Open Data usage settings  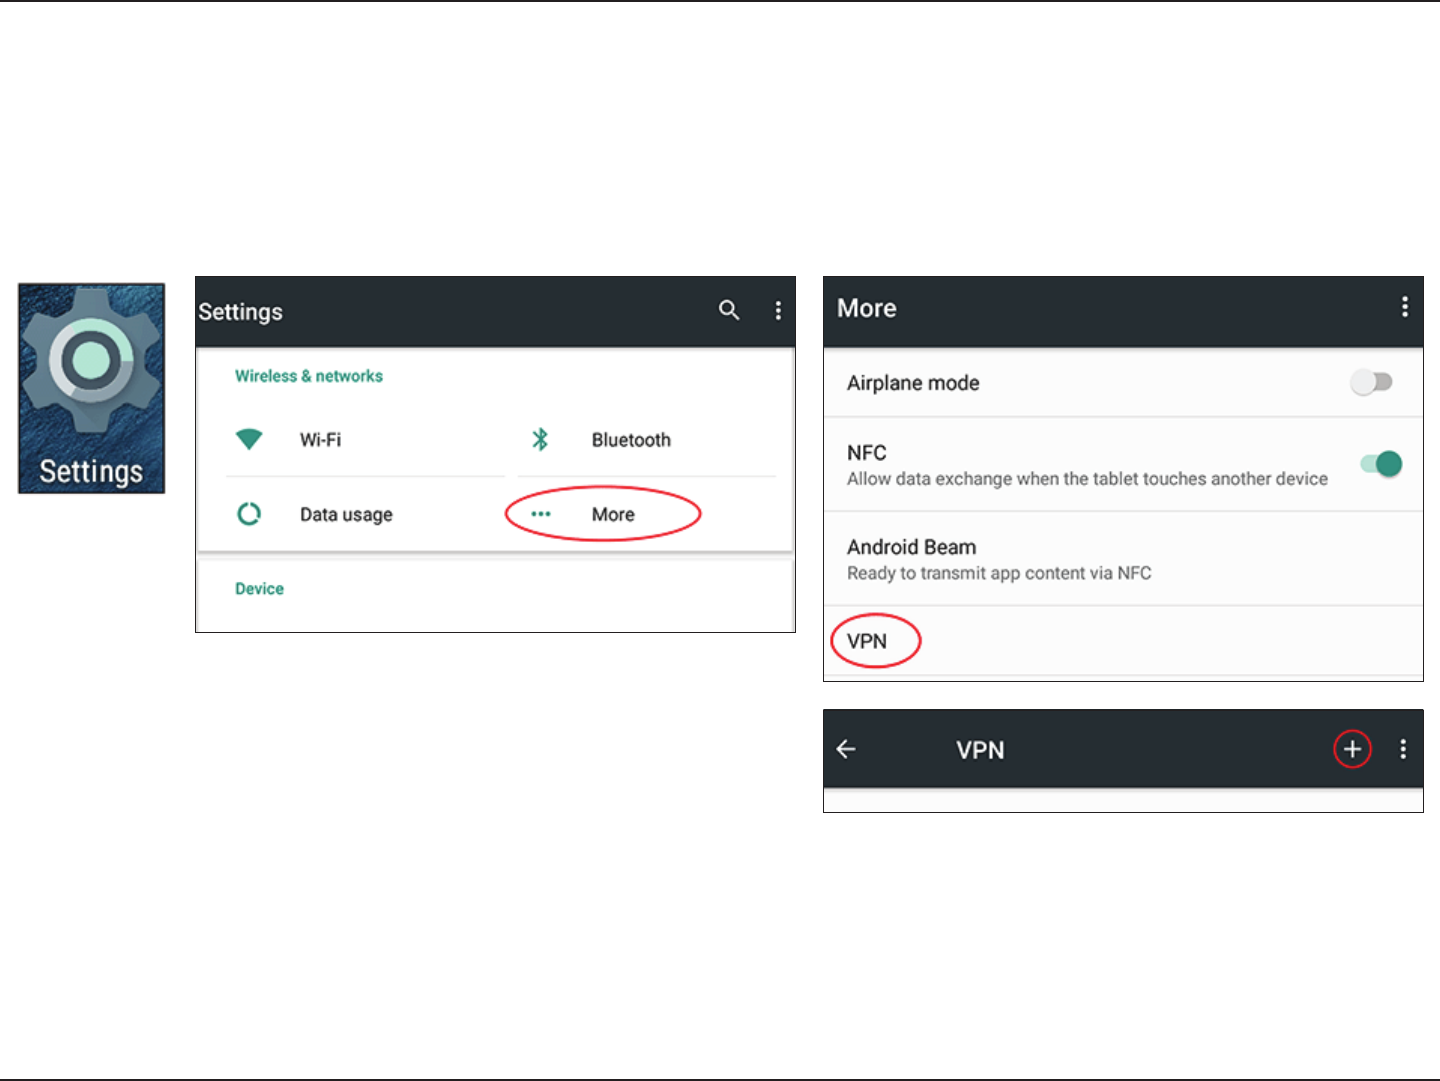point(346,515)
